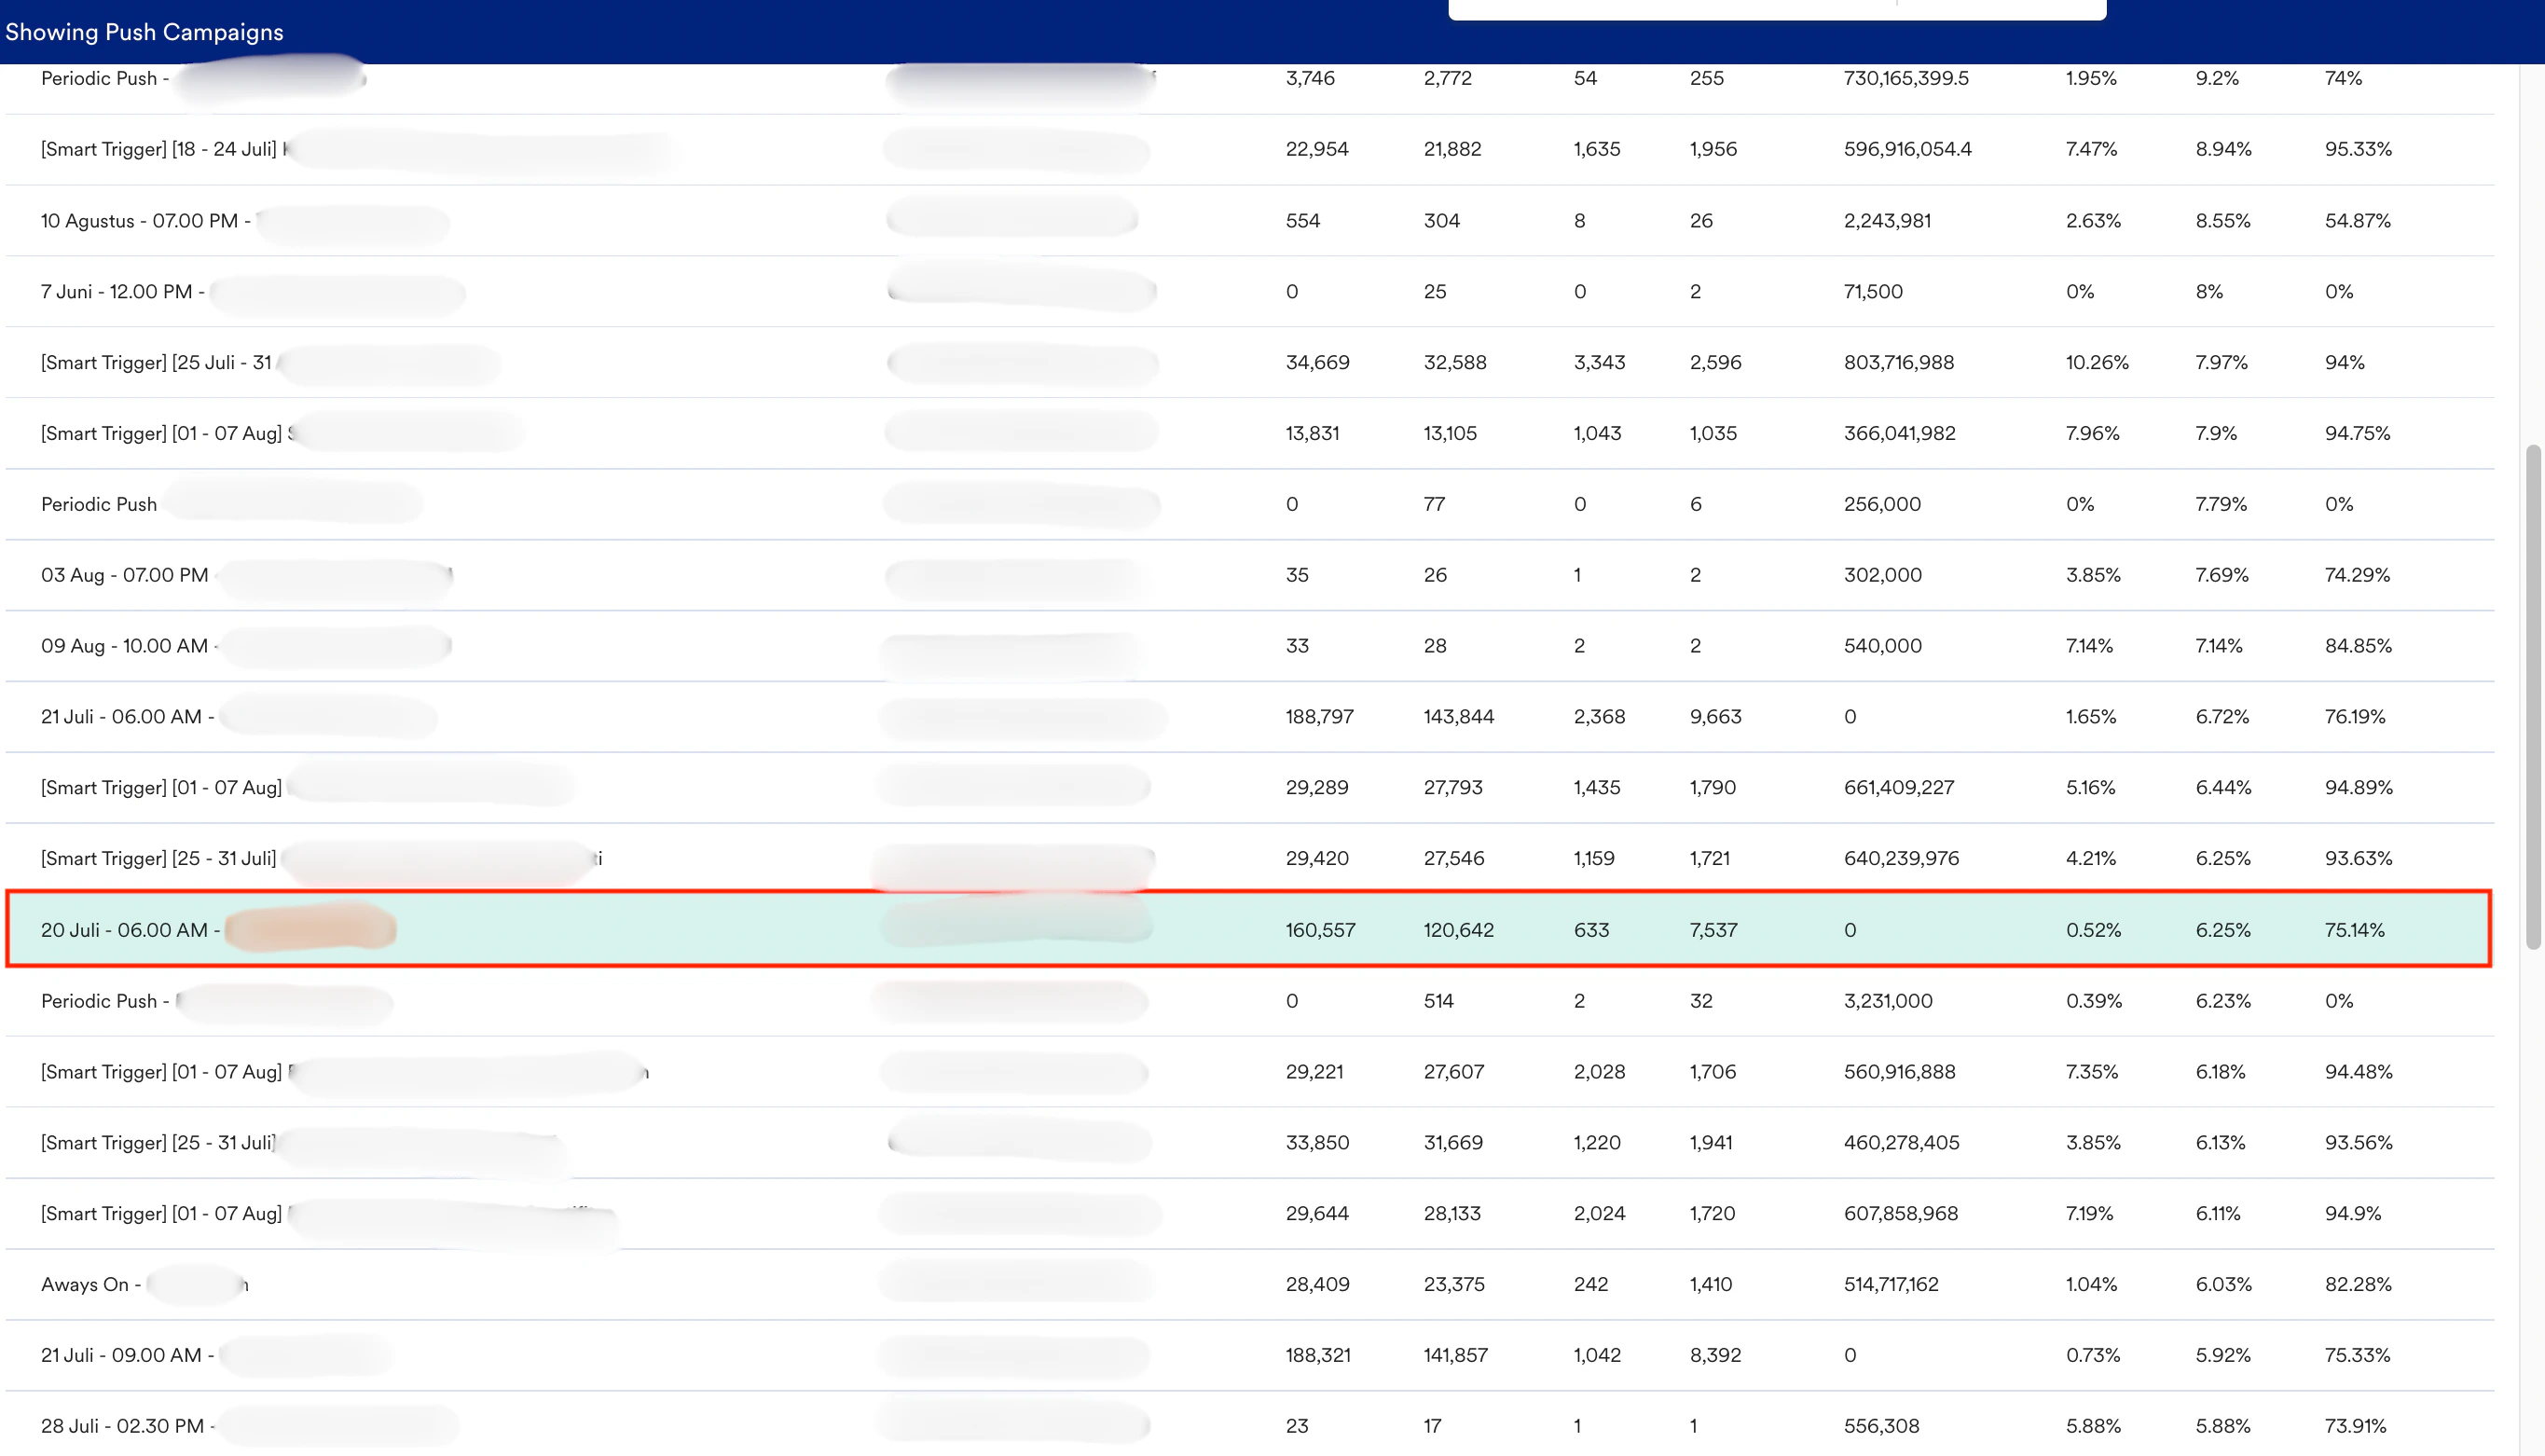Open the [Smart Trigger] [01 - 07 Aug] campaign
Viewport: 2545px width, 1456px height.
coord(160,433)
